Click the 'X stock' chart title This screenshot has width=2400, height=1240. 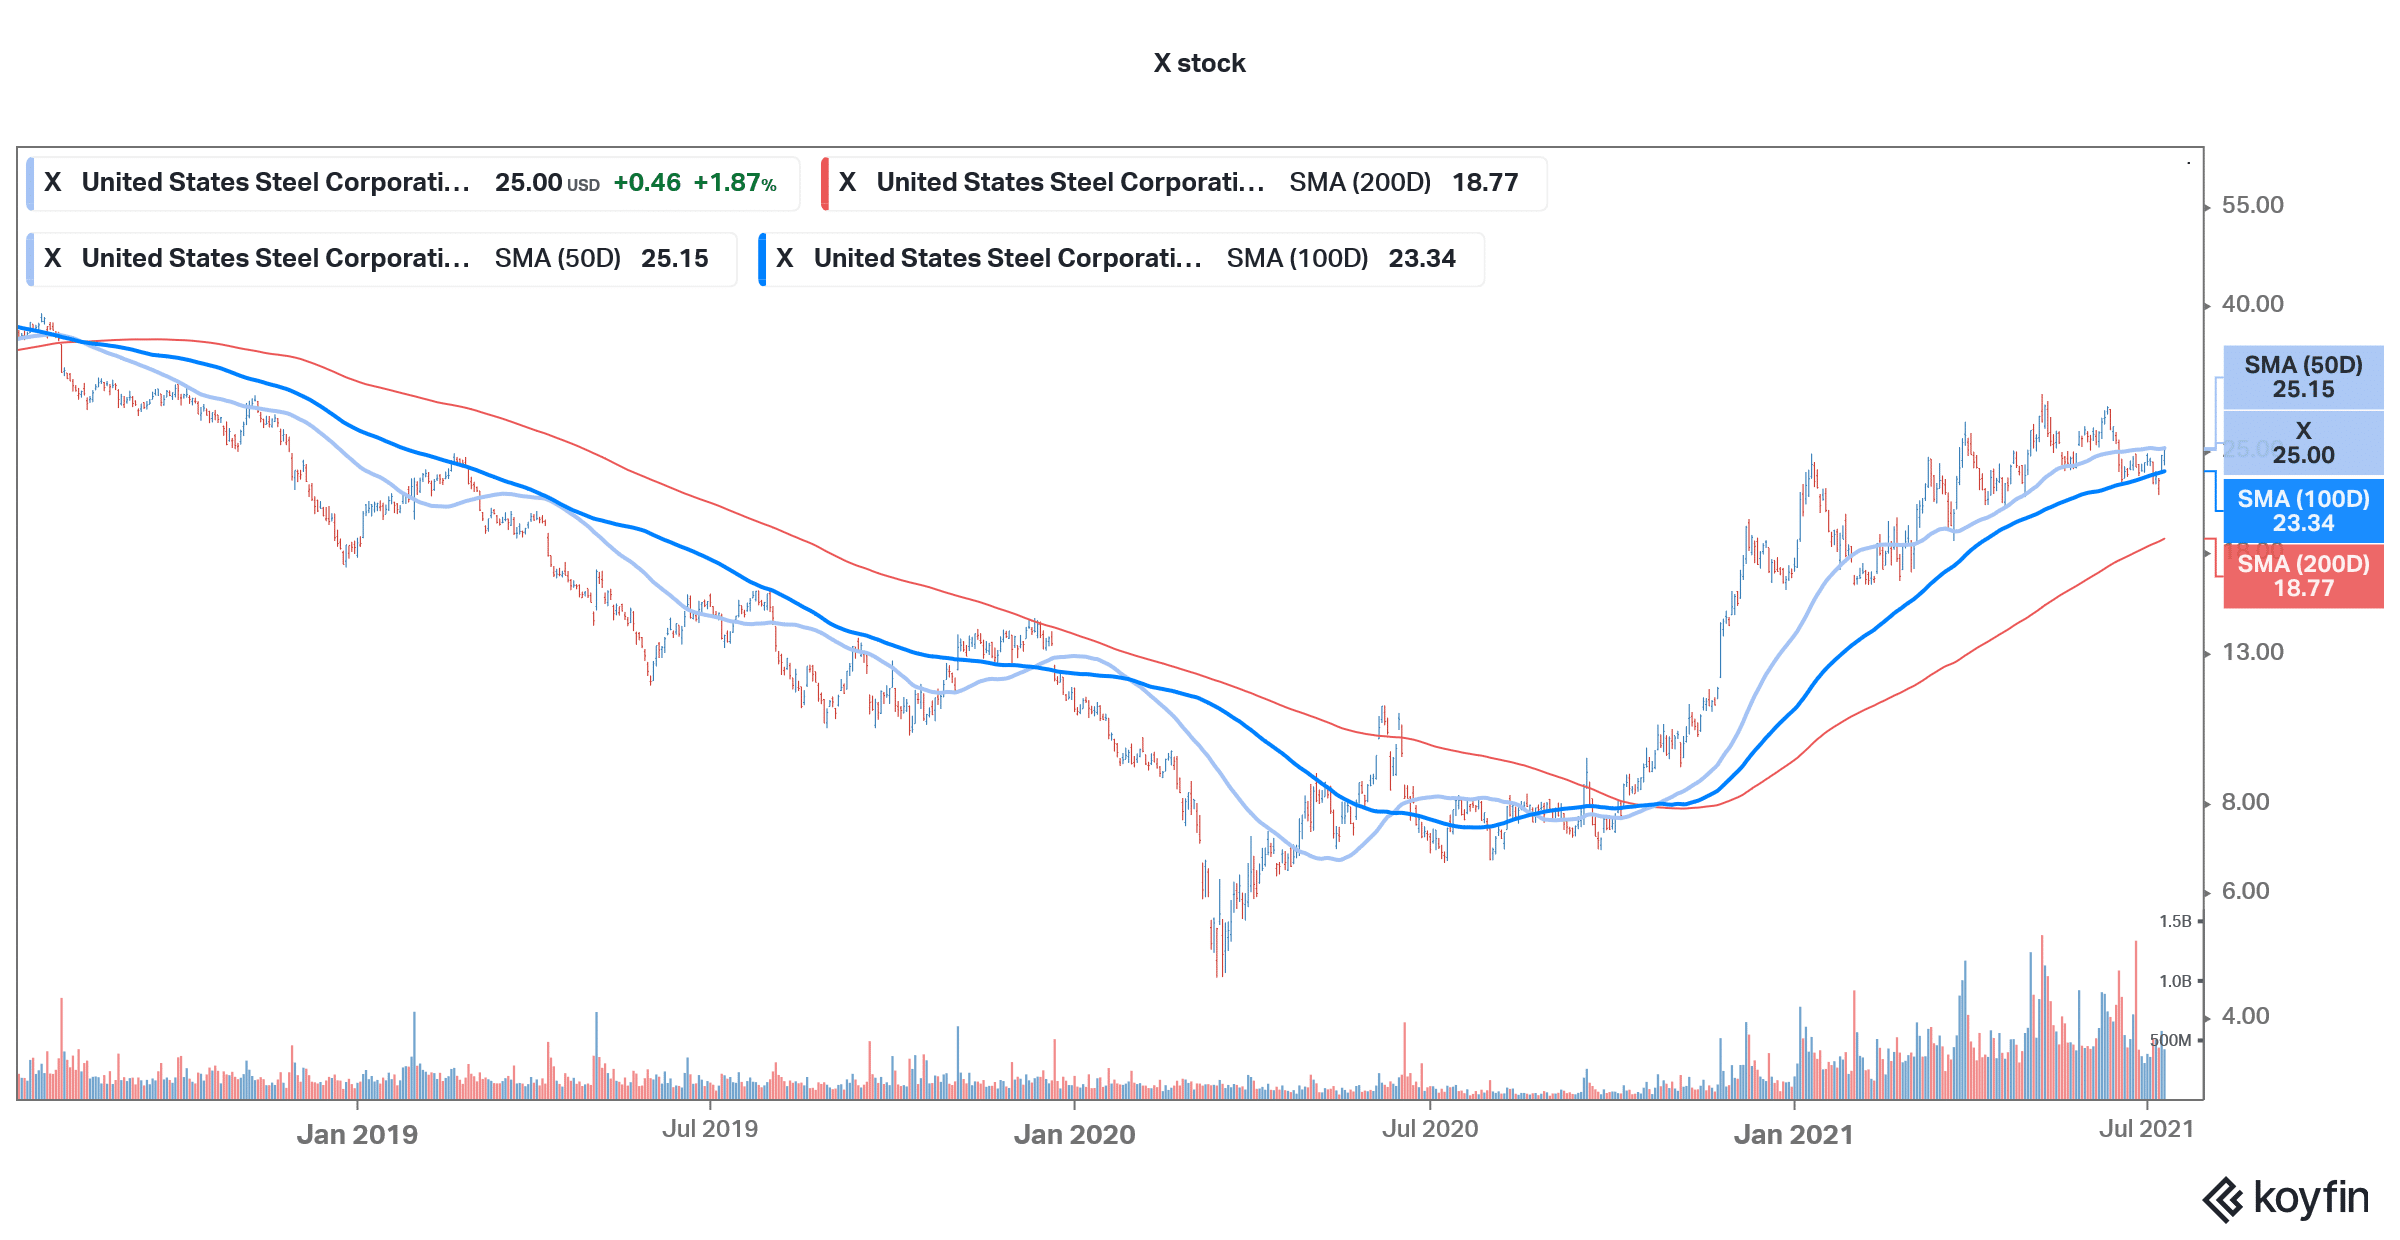click(x=1199, y=63)
